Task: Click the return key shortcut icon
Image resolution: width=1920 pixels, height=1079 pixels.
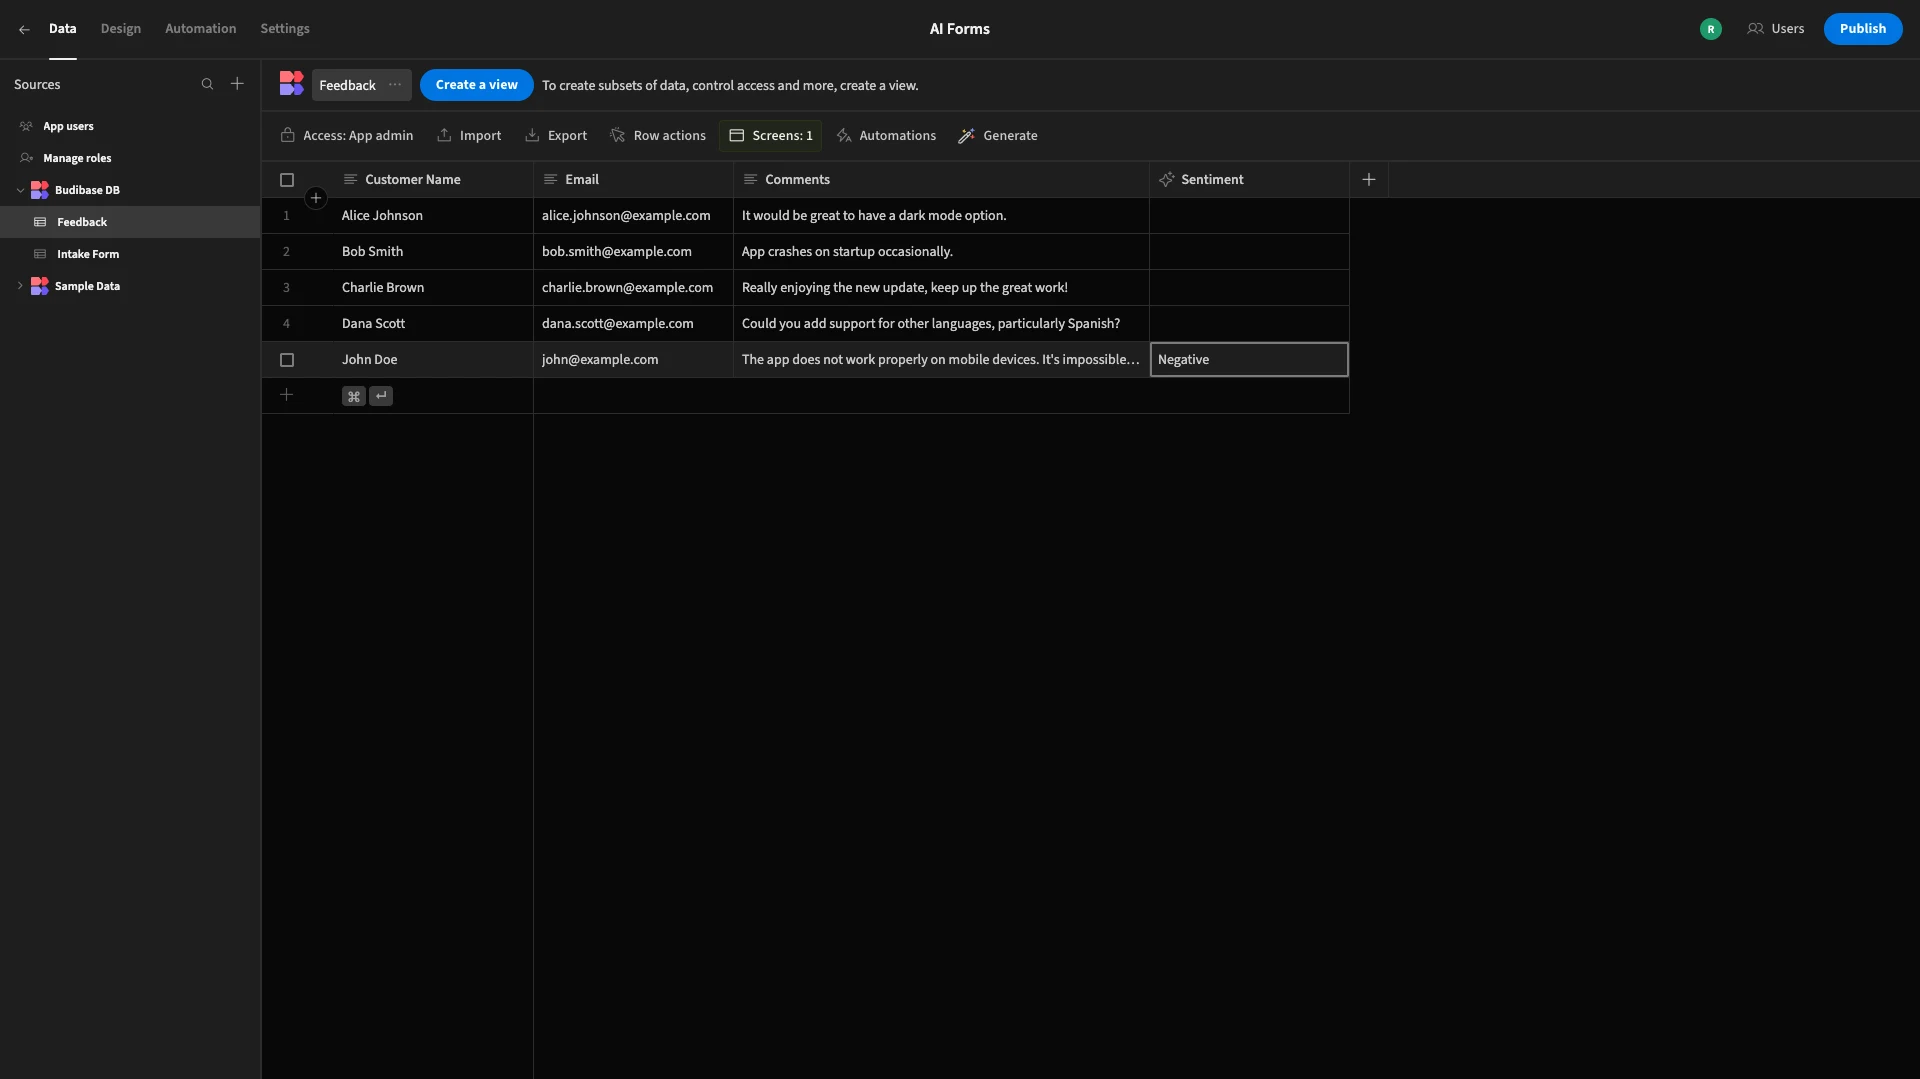Action: click(x=381, y=396)
